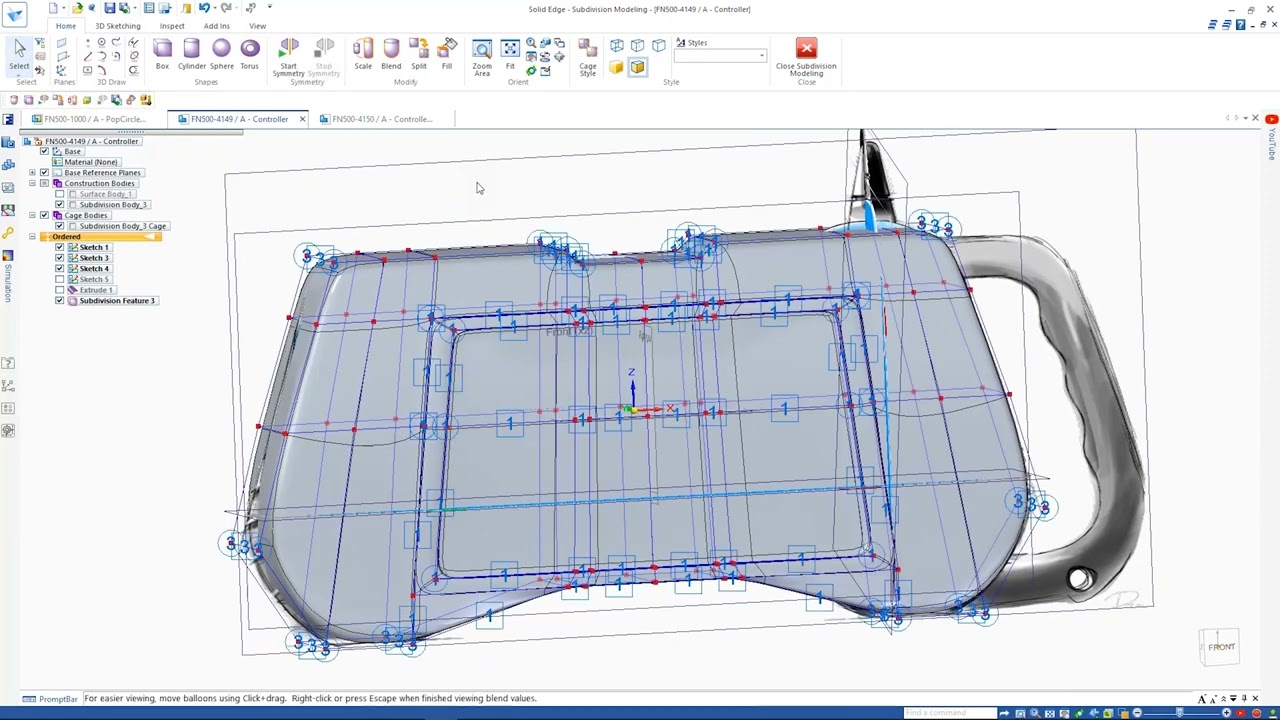Click the YouTube icon at window's right edge
Image resolution: width=1280 pixels, height=720 pixels.
pos(1271,119)
